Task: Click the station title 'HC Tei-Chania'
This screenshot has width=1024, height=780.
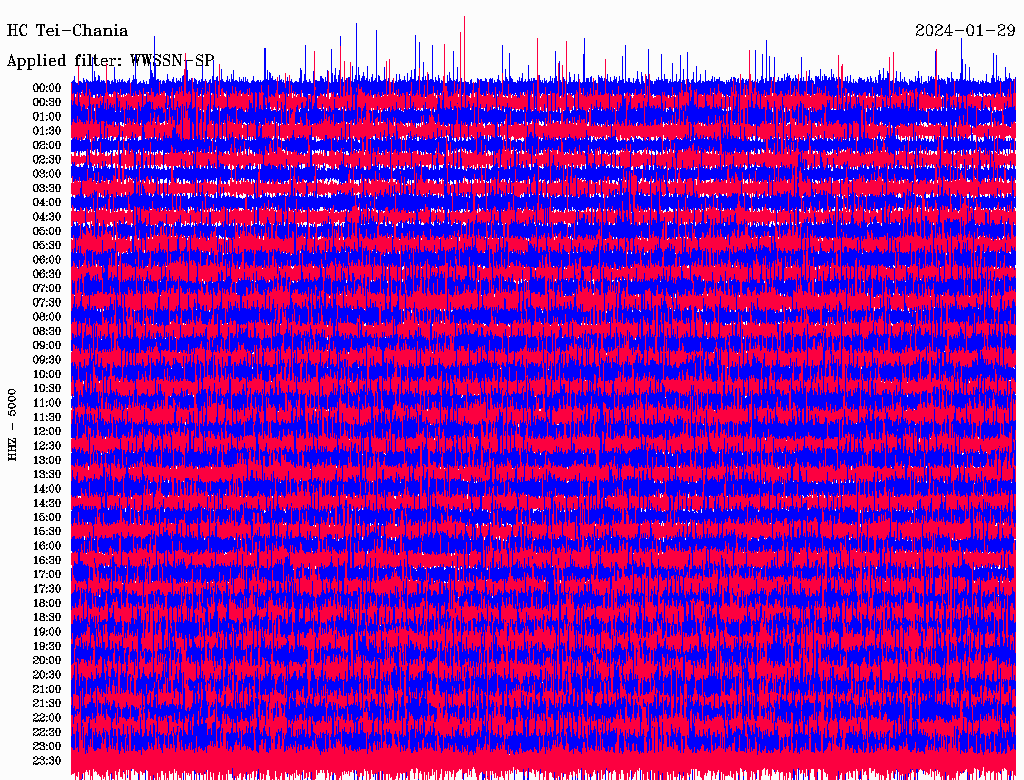Action: pyautogui.click(x=67, y=31)
